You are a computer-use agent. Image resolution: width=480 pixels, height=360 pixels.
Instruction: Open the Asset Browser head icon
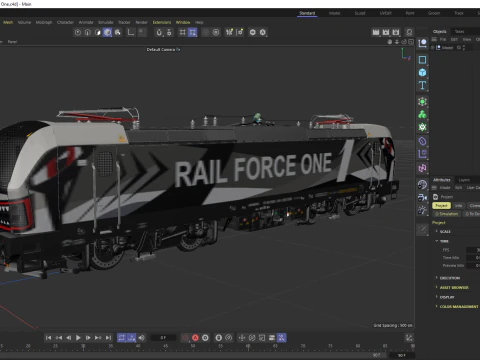coord(409,32)
